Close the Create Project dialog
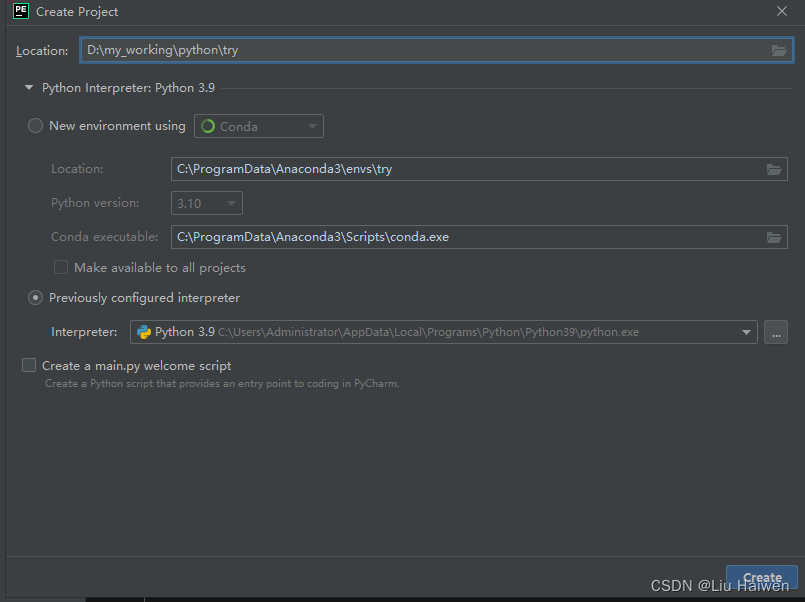Image resolution: width=805 pixels, height=602 pixels. click(781, 11)
